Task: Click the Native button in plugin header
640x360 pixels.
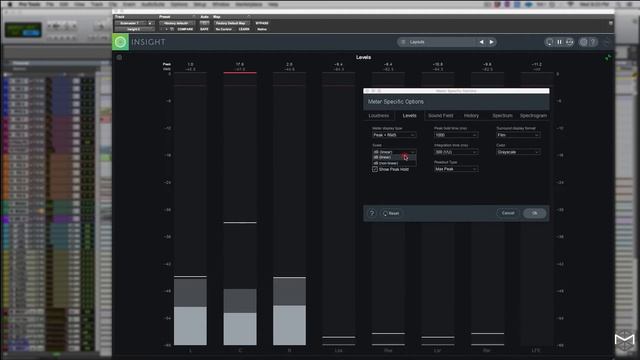Action: click(x=262, y=29)
